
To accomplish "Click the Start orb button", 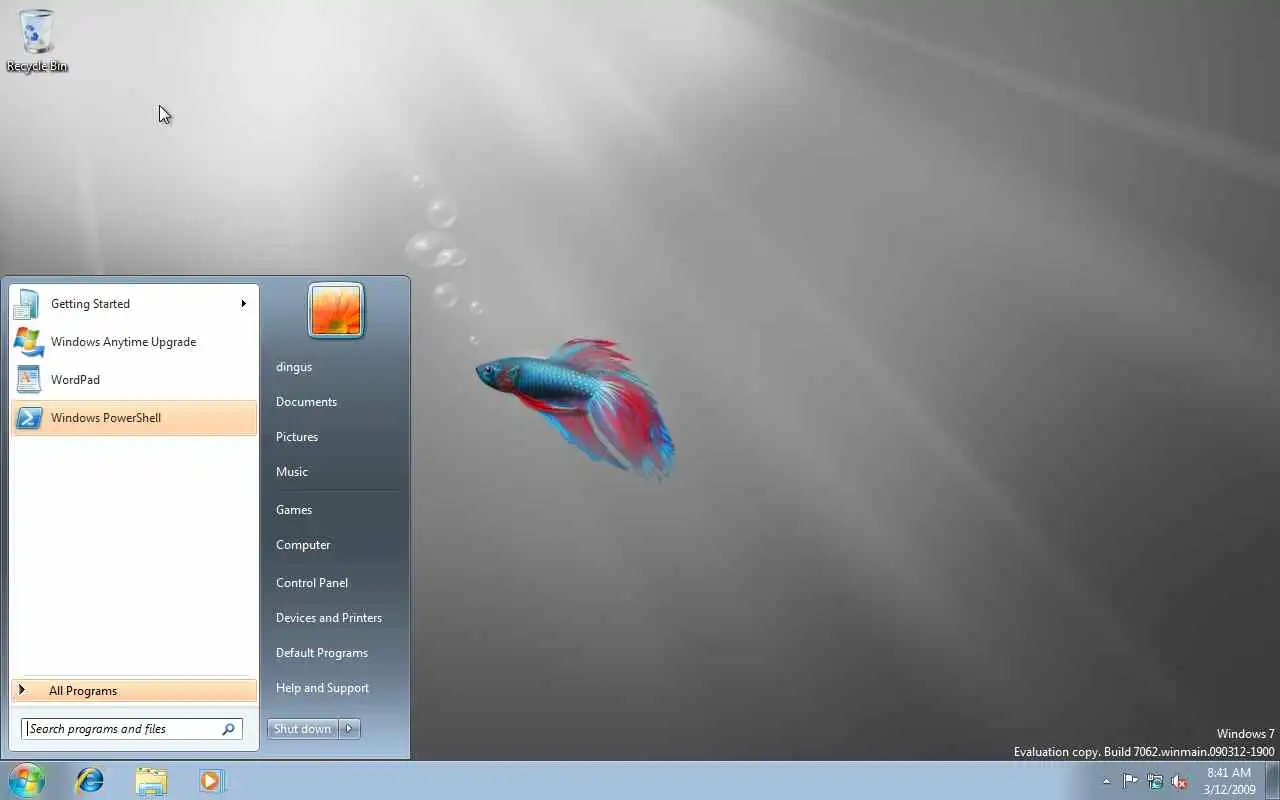I will pyautogui.click(x=26, y=780).
